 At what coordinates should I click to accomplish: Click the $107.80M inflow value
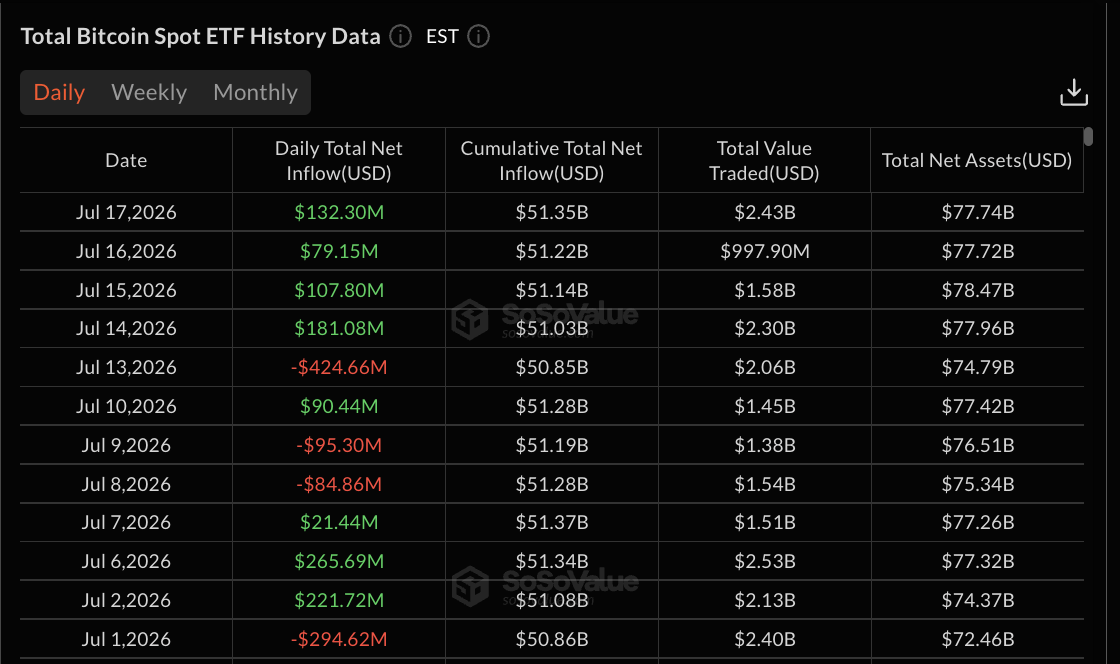pos(339,290)
